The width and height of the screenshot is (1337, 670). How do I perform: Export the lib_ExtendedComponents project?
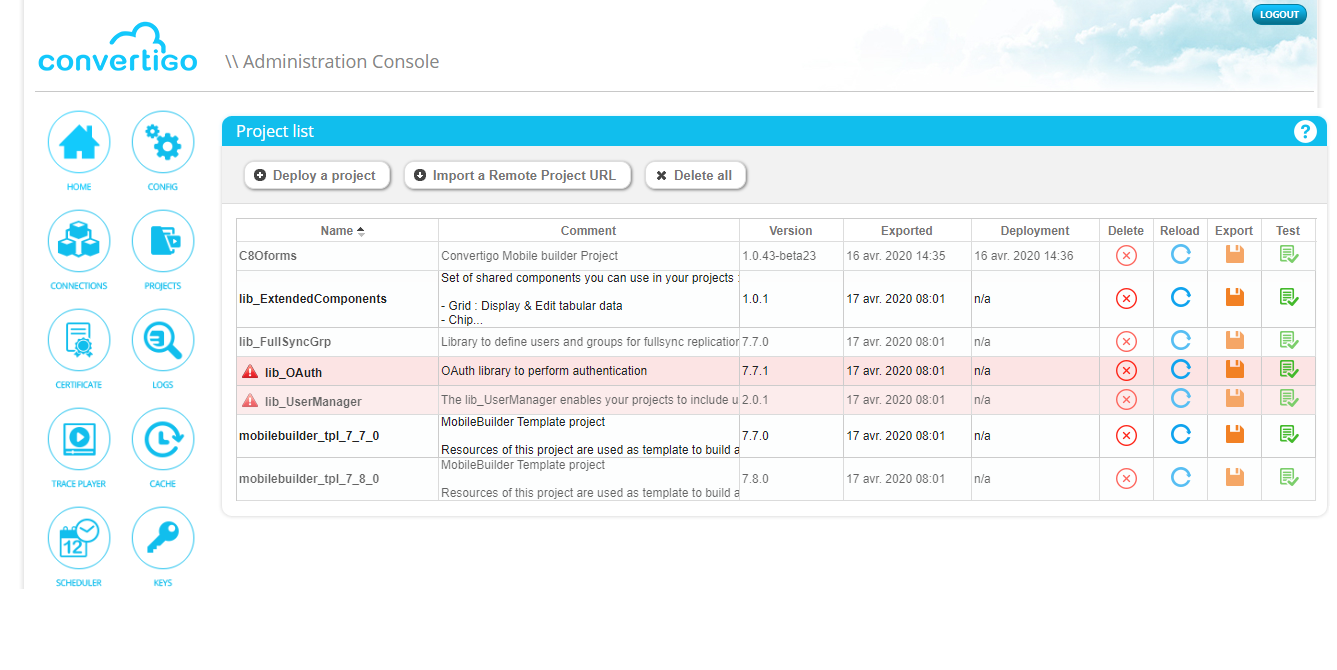(x=1234, y=298)
